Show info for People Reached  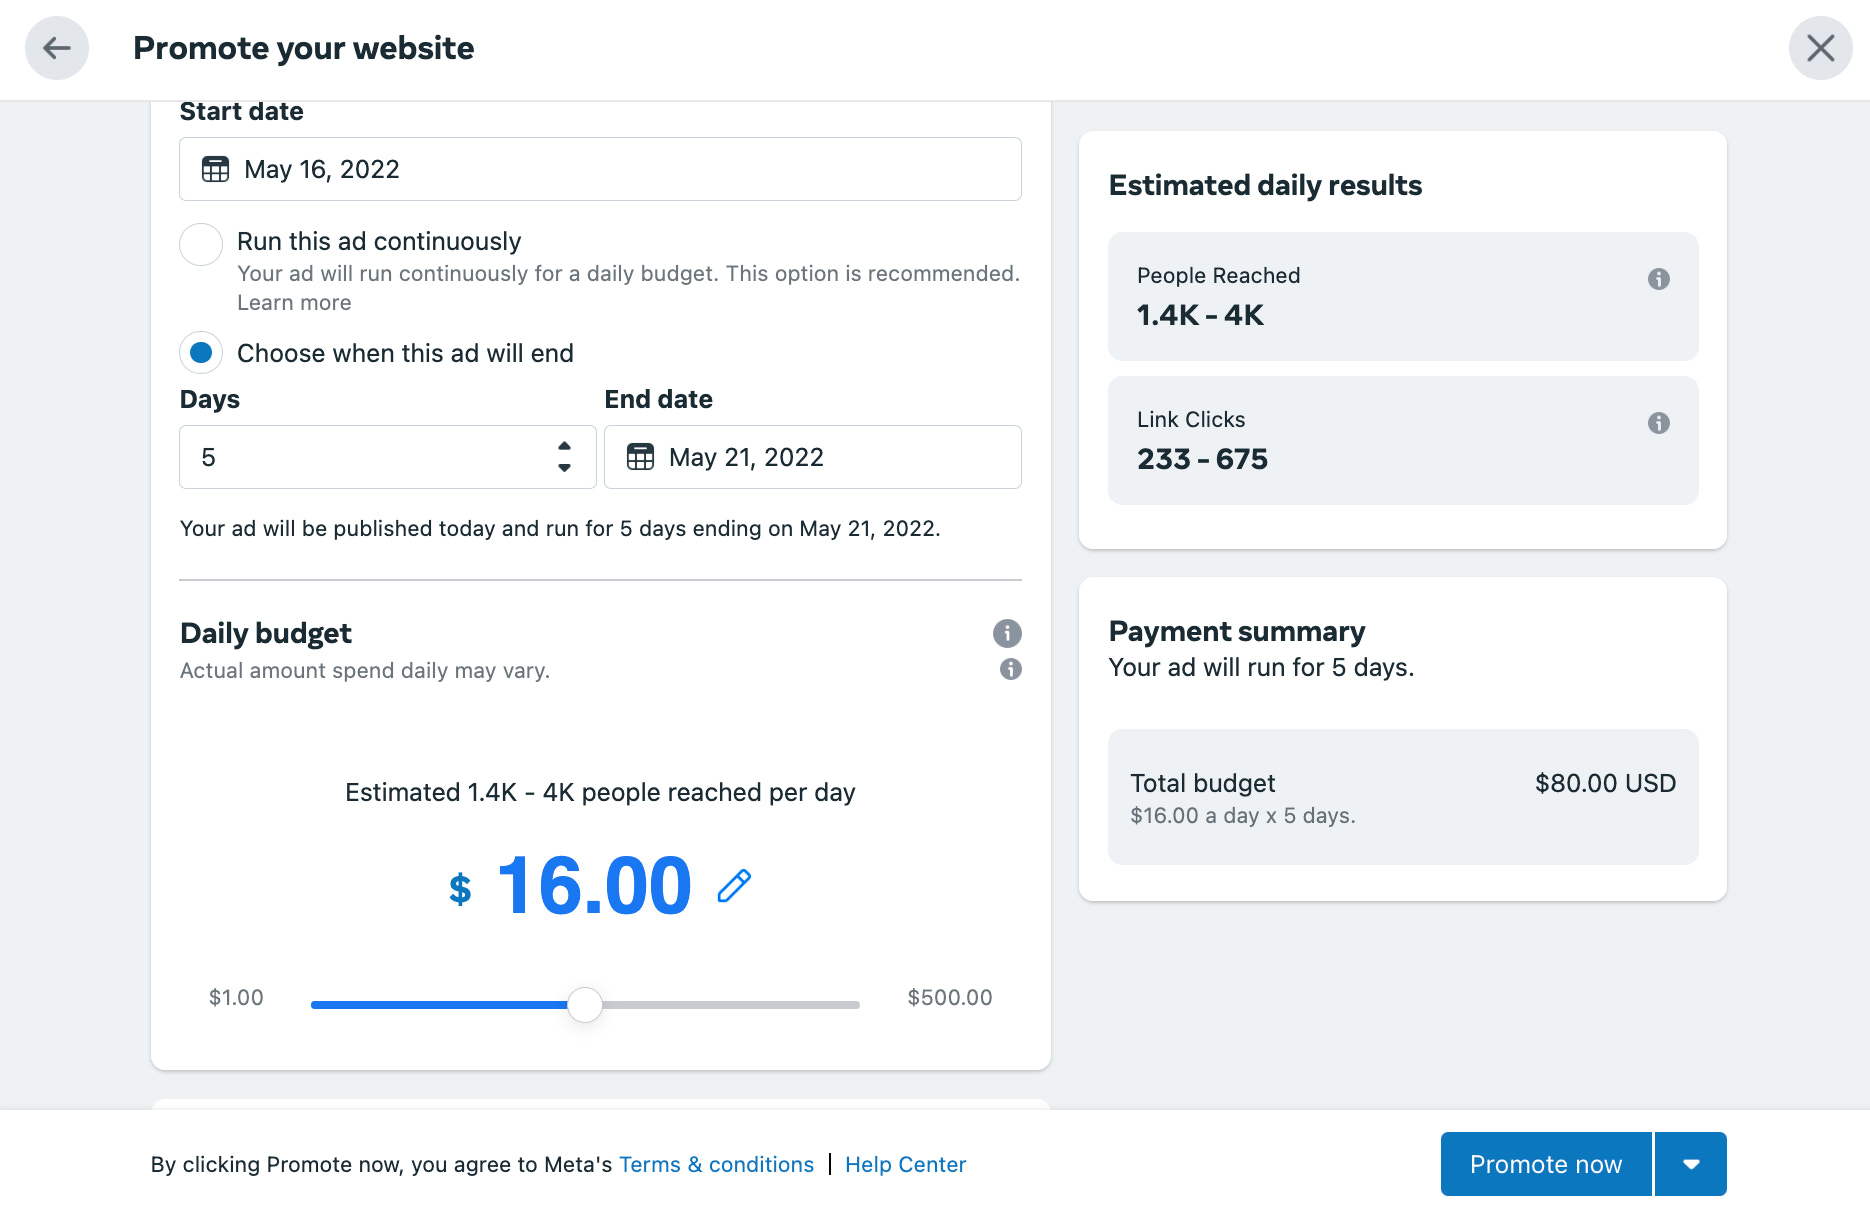tap(1658, 279)
